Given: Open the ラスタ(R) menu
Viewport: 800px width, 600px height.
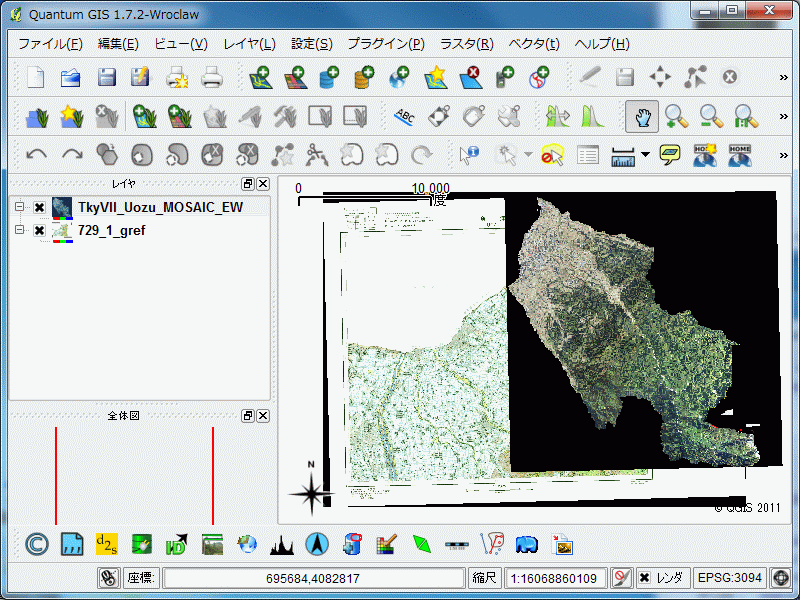Looking at the screenshot, I should click(x=466, y=44).
